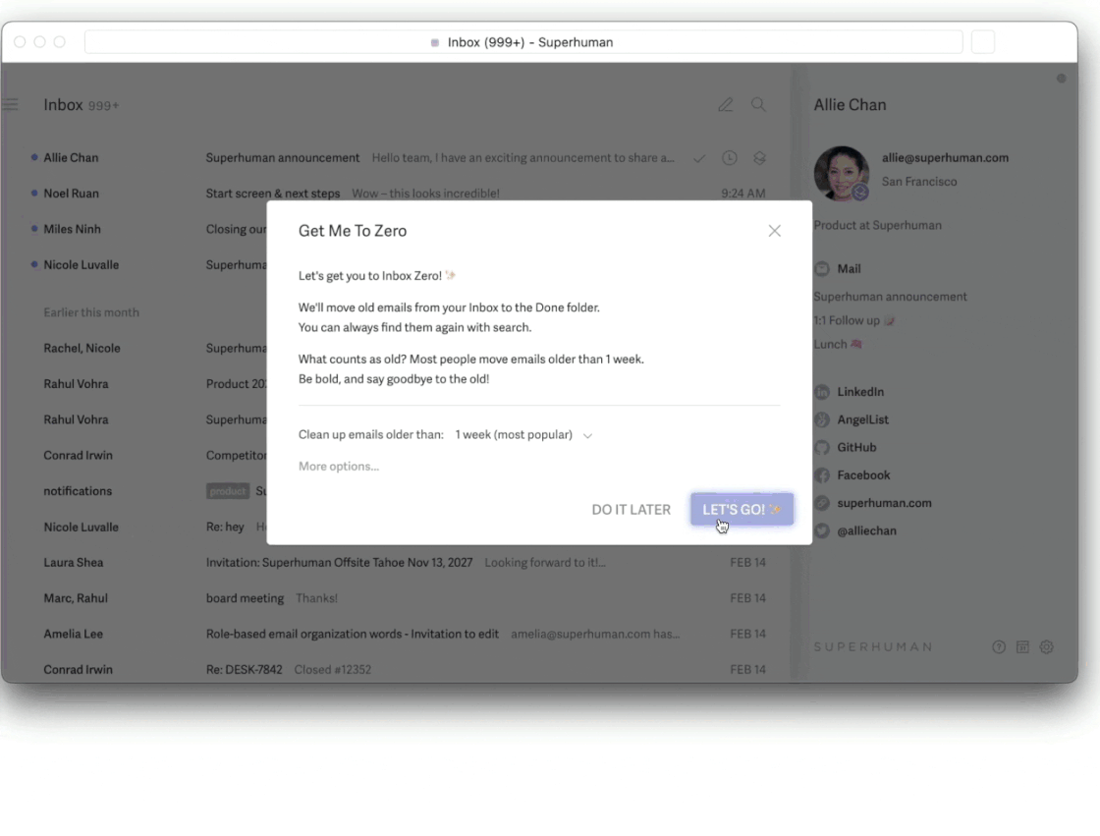Mark Allie Chan email done checkmark
1100x836 pixels.
699,159
